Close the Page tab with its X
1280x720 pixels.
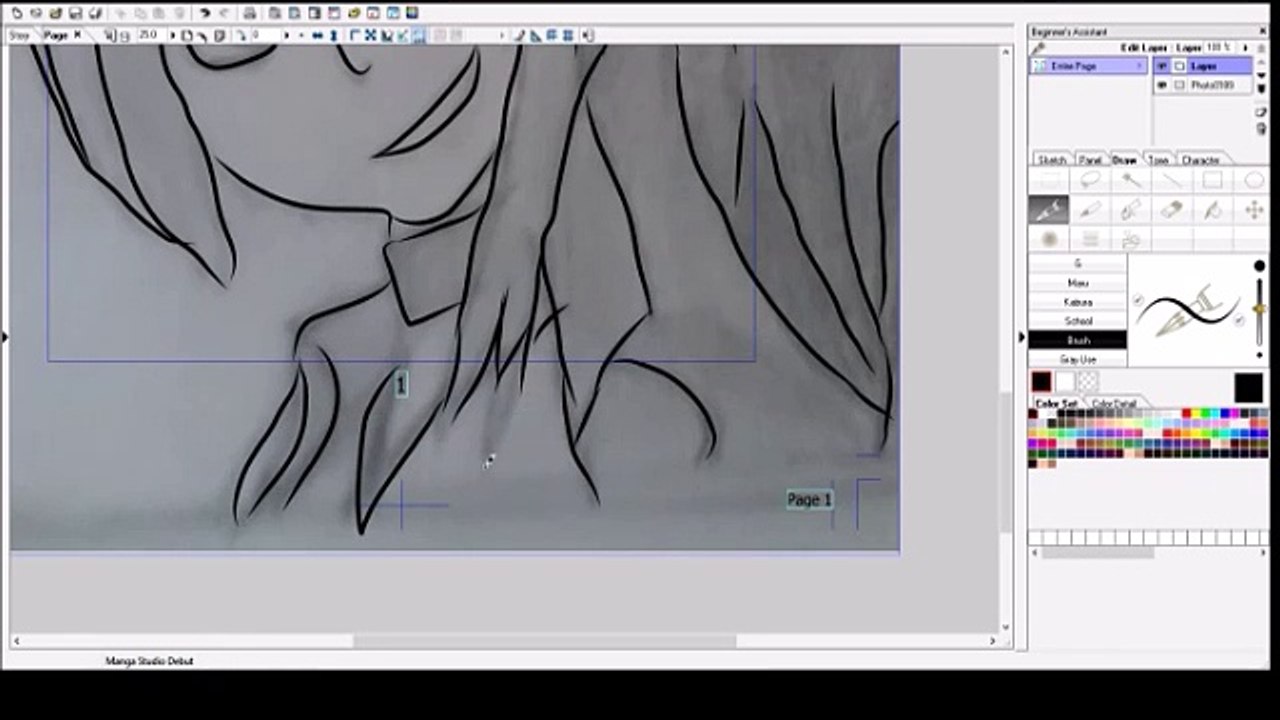coord(77,35)
